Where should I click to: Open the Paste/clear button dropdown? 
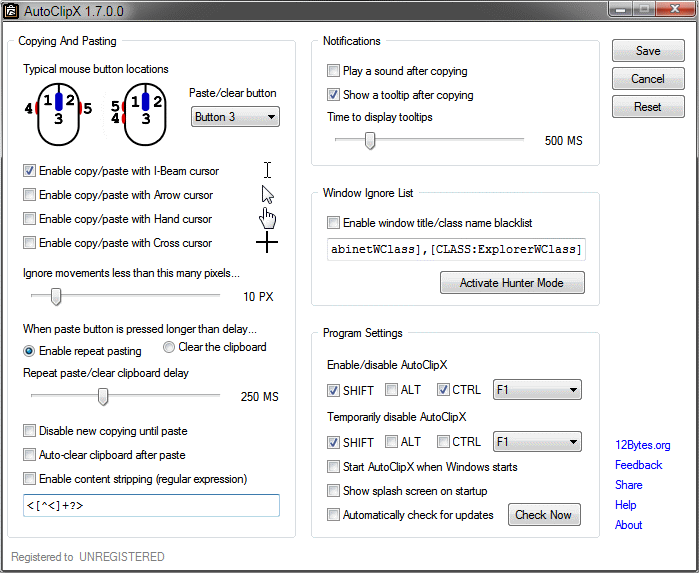(235, 117)
